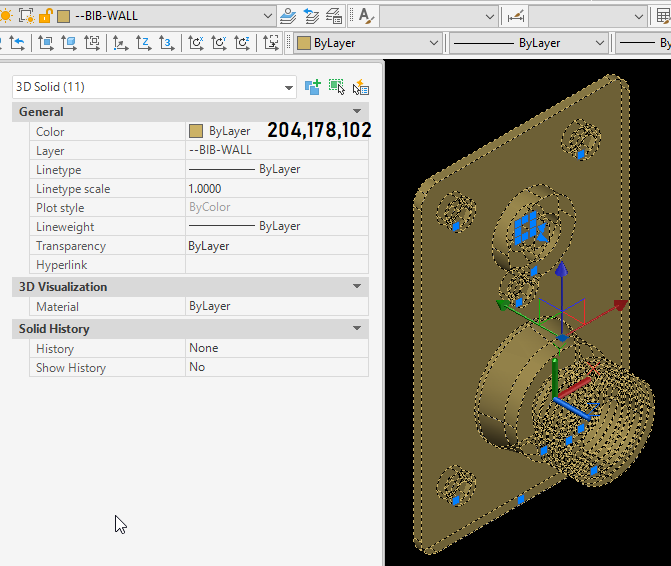Image resolution: width=671 pixels, height=566 pixels.
Task: Select the Color property label
Action: point(50,132)
